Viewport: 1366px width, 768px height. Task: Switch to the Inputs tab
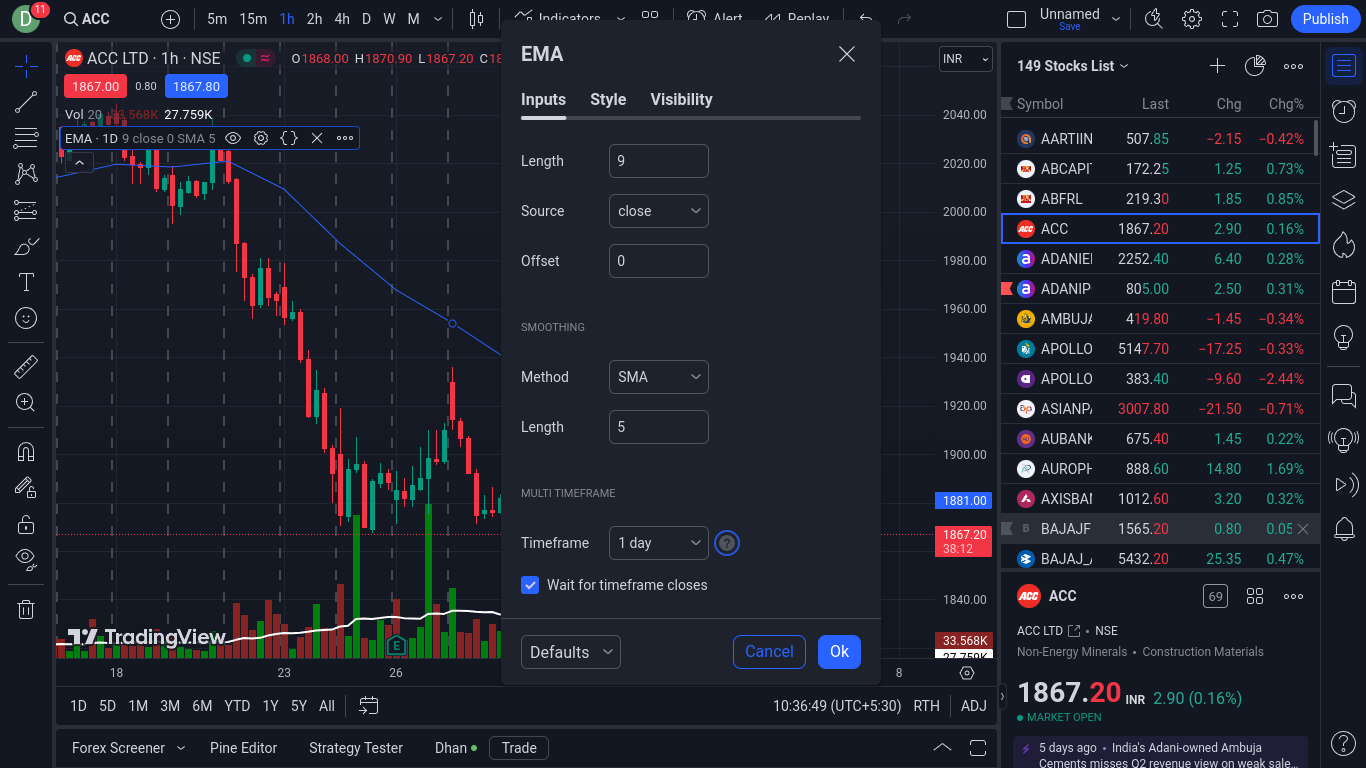pos(543,99)
